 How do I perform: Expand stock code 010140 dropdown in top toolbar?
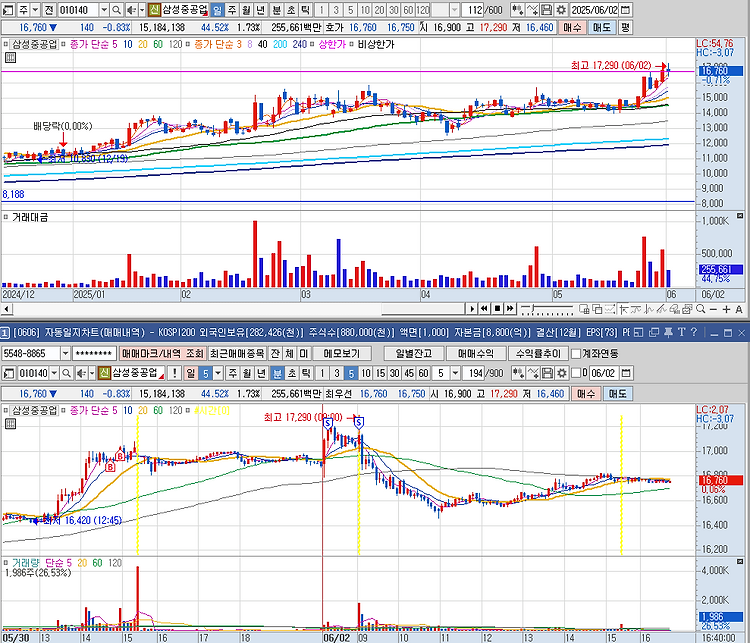pyautogui.click(x=104, y=10)
